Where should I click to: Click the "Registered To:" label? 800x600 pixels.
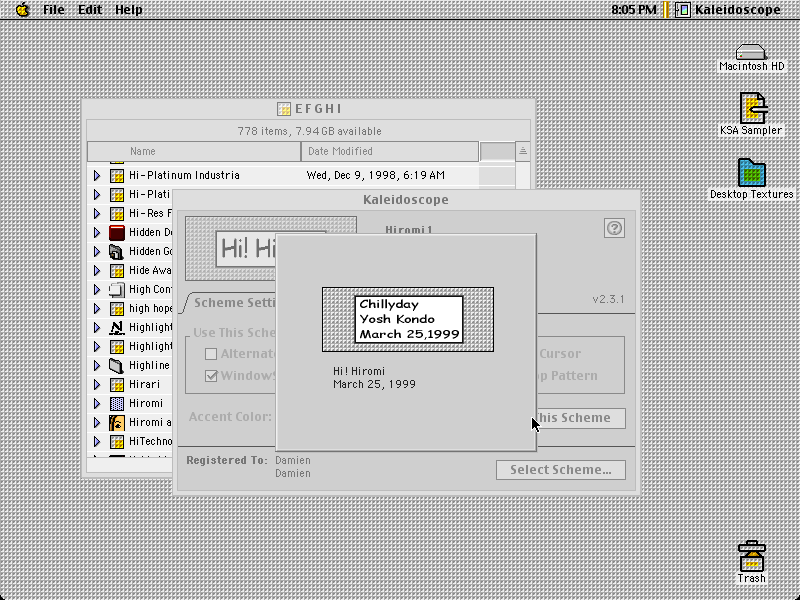pos(227,460)
